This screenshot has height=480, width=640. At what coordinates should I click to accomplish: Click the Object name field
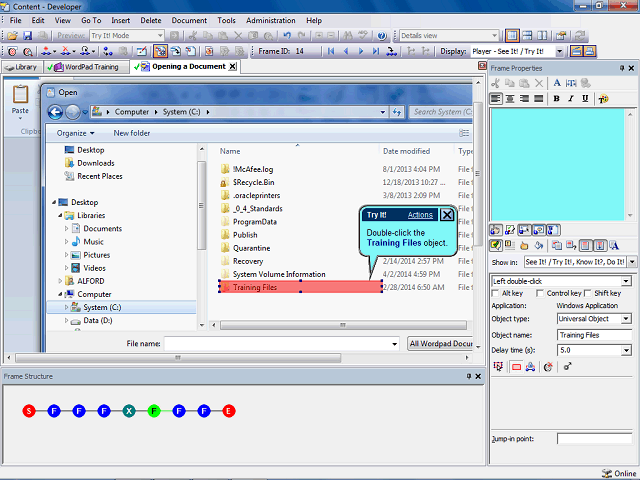click(x=594, y=335)
